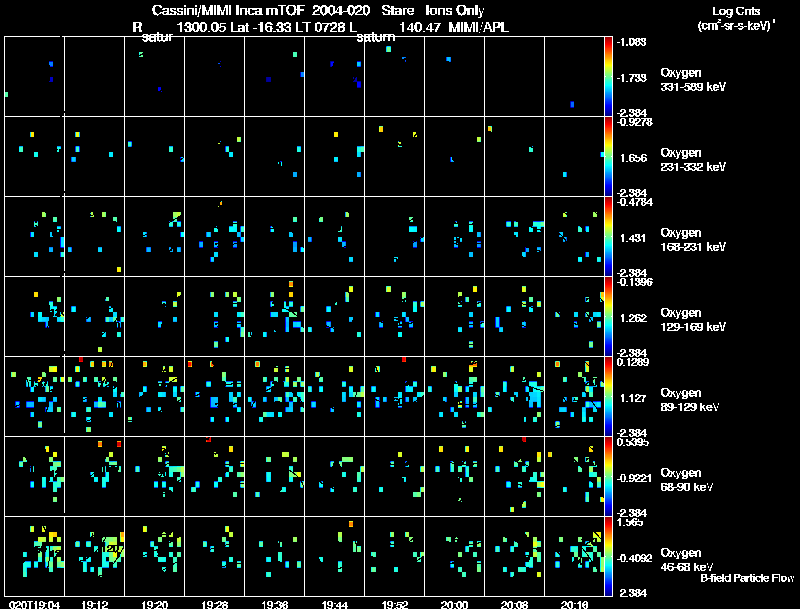Viewport: 800px width, 609px height.
Task: Click the Oxygen 331-589 keV color bar
Action: point(608,77)
